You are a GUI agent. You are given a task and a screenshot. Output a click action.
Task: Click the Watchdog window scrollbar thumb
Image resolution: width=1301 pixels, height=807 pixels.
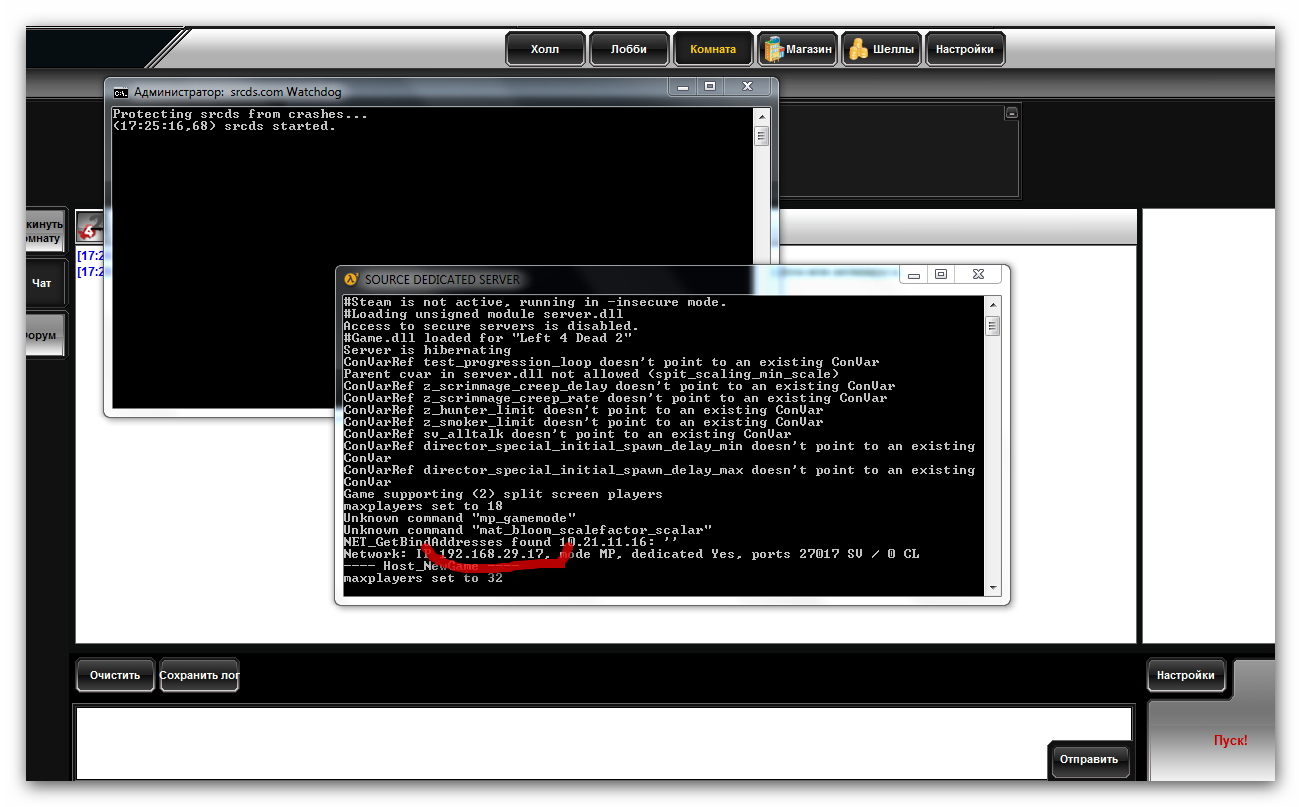click(x=762, y=135)
